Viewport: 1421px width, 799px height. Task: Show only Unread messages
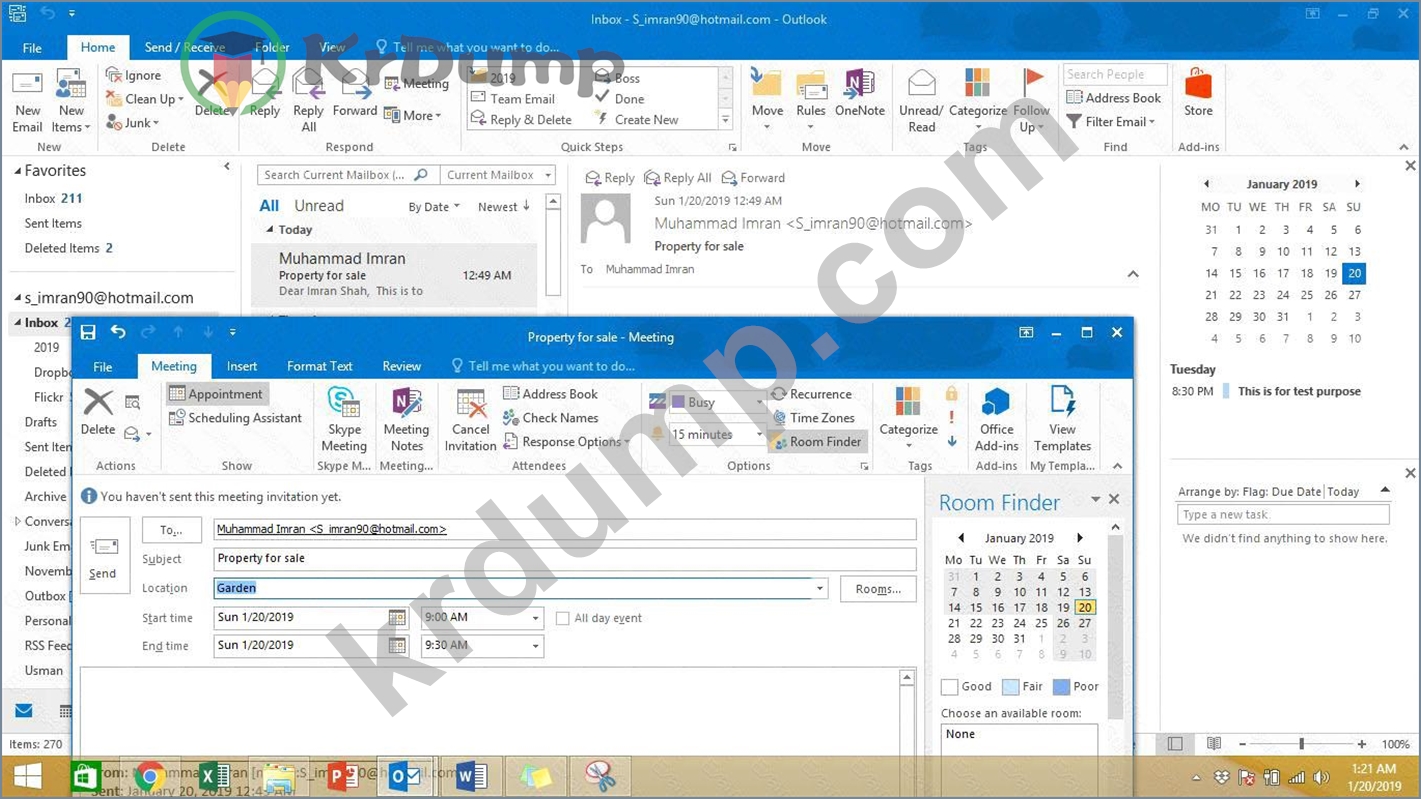pos(319,206)
